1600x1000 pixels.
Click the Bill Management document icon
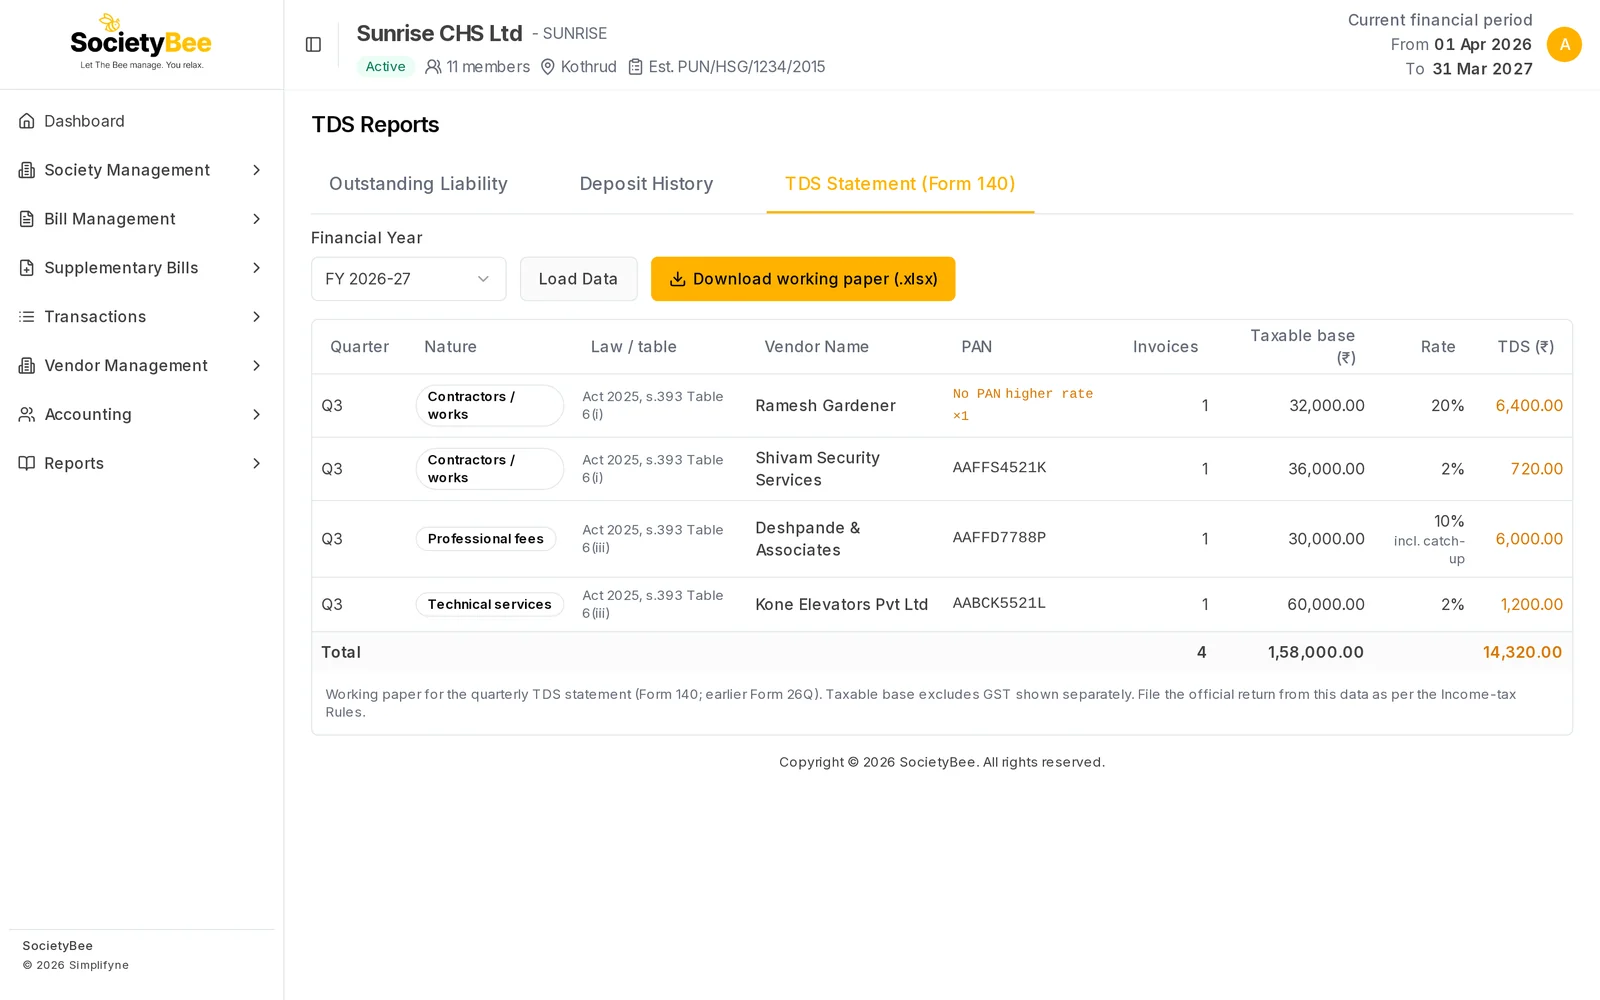tap(27, 219)
